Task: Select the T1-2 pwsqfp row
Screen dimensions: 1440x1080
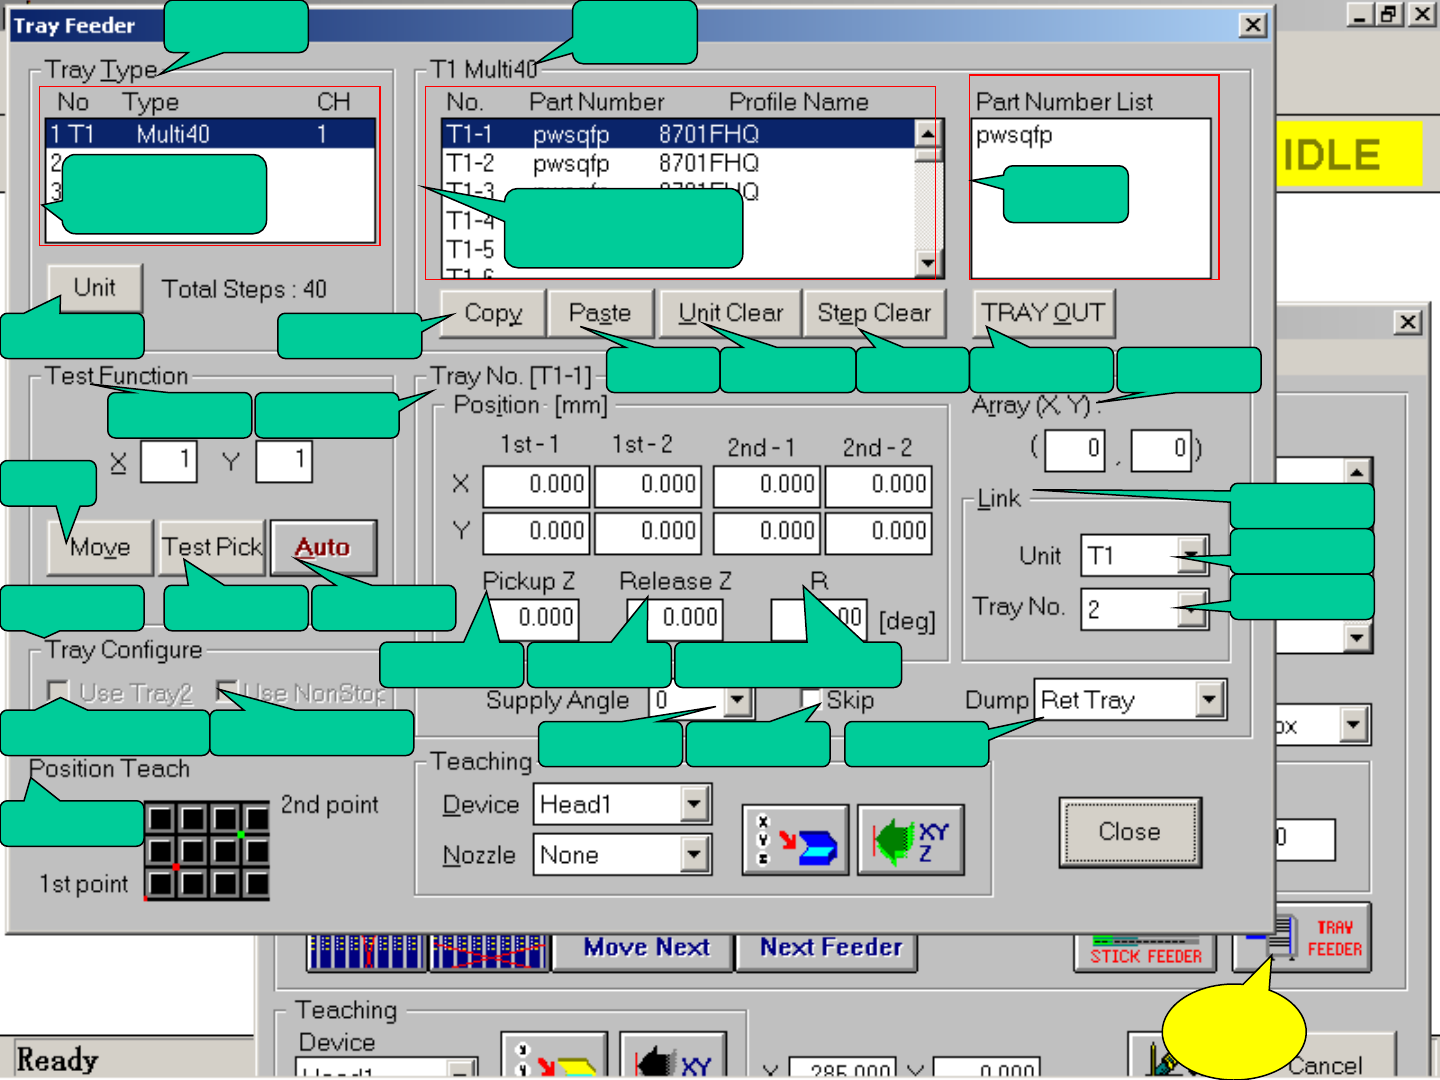Action: [678, 163]
